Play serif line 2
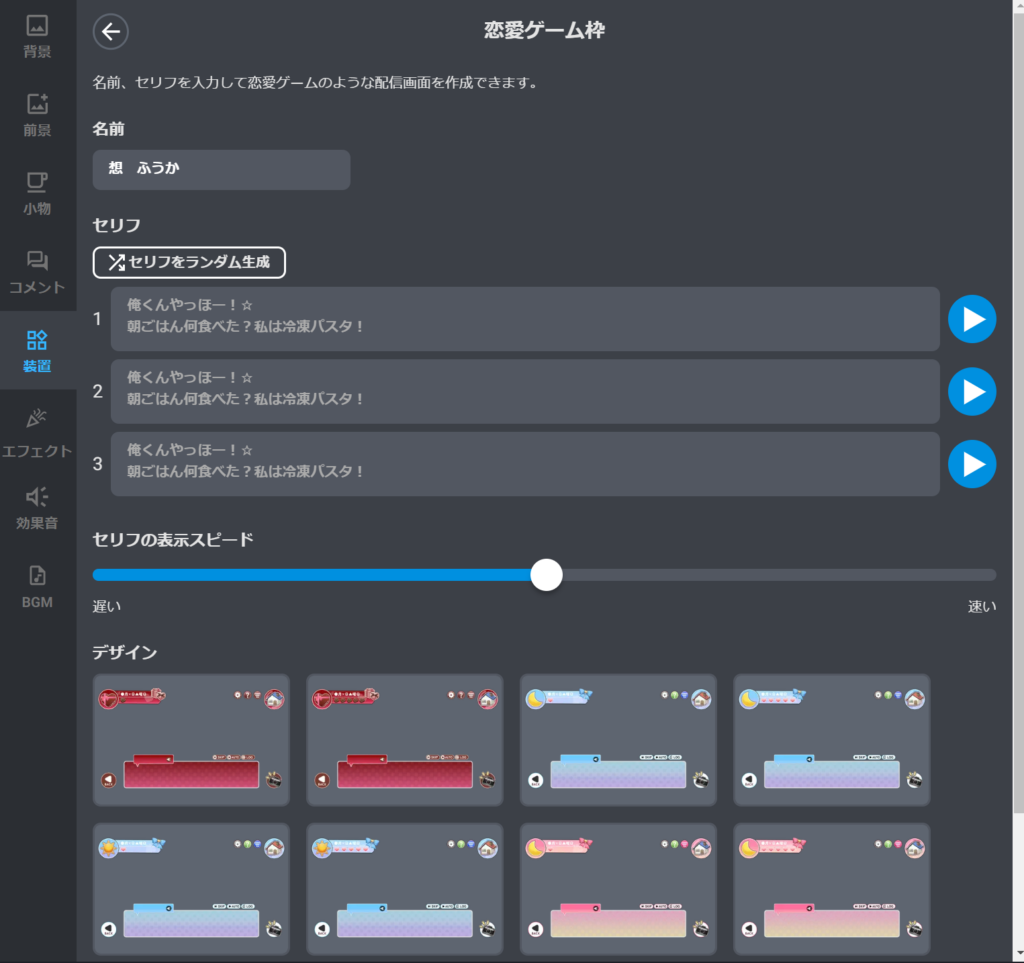 [x=972, y=391]
